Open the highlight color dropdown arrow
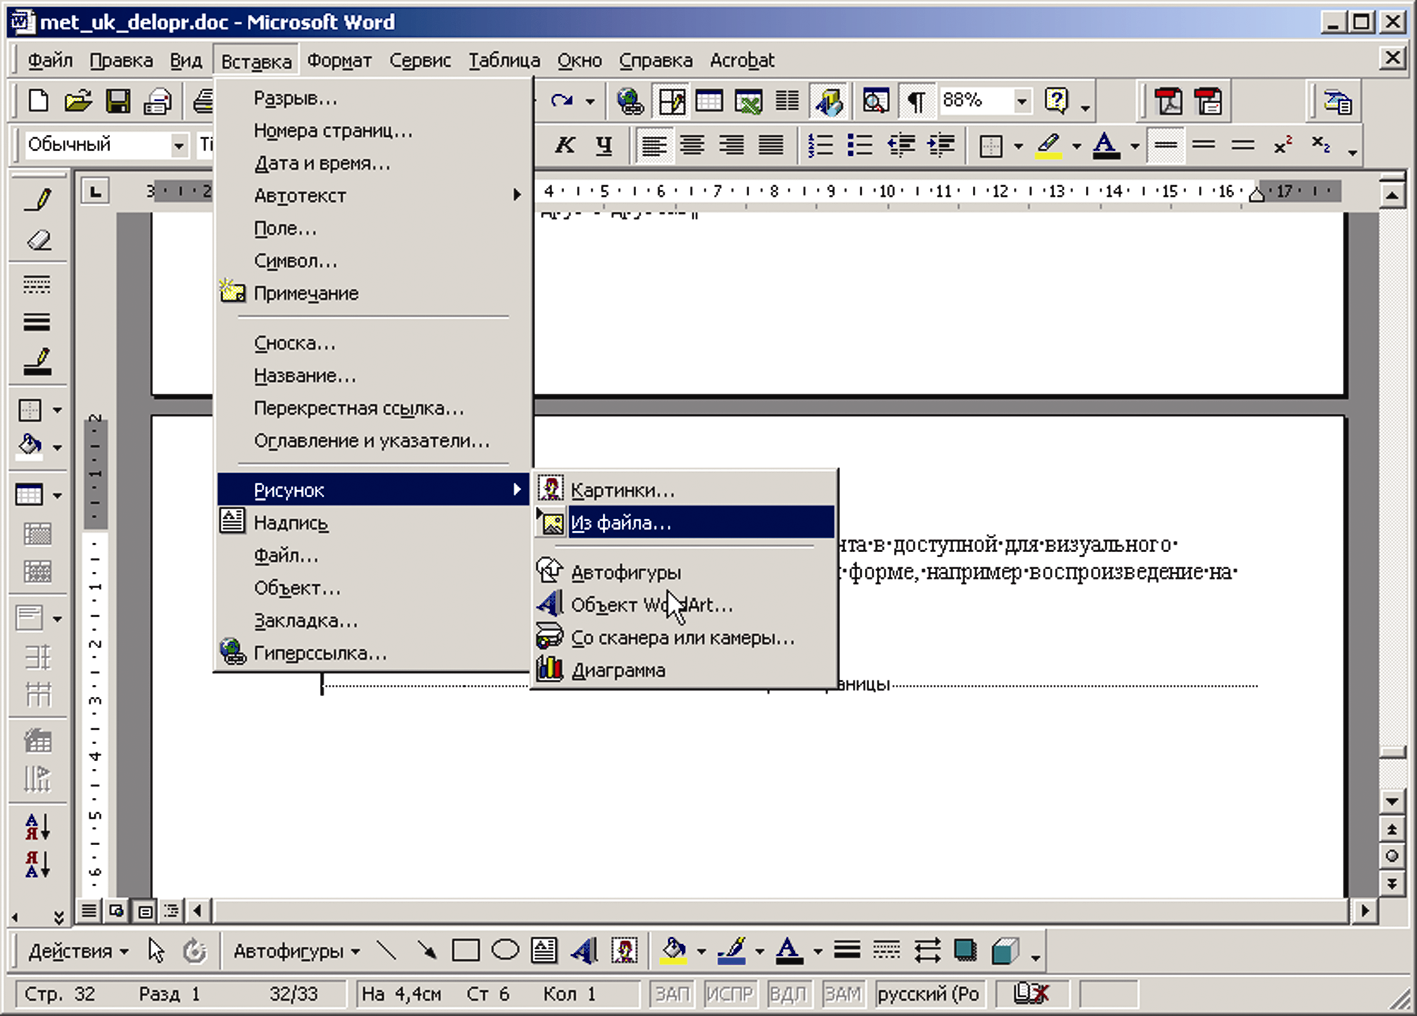Viewport: 1417px width, 1016px height. pos(1076,146)
